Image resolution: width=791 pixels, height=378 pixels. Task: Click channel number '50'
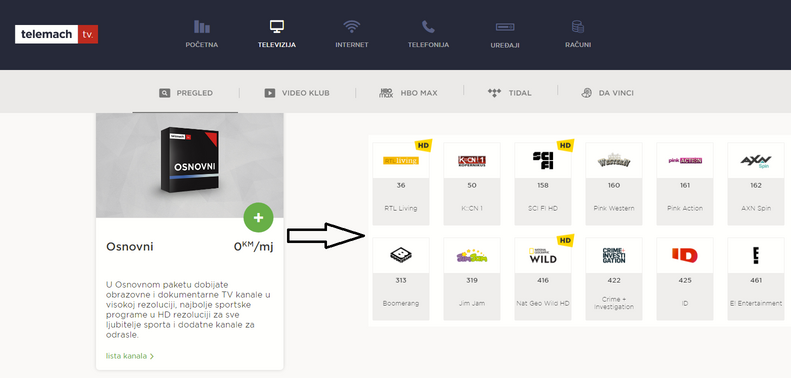(x=472, y=185)
